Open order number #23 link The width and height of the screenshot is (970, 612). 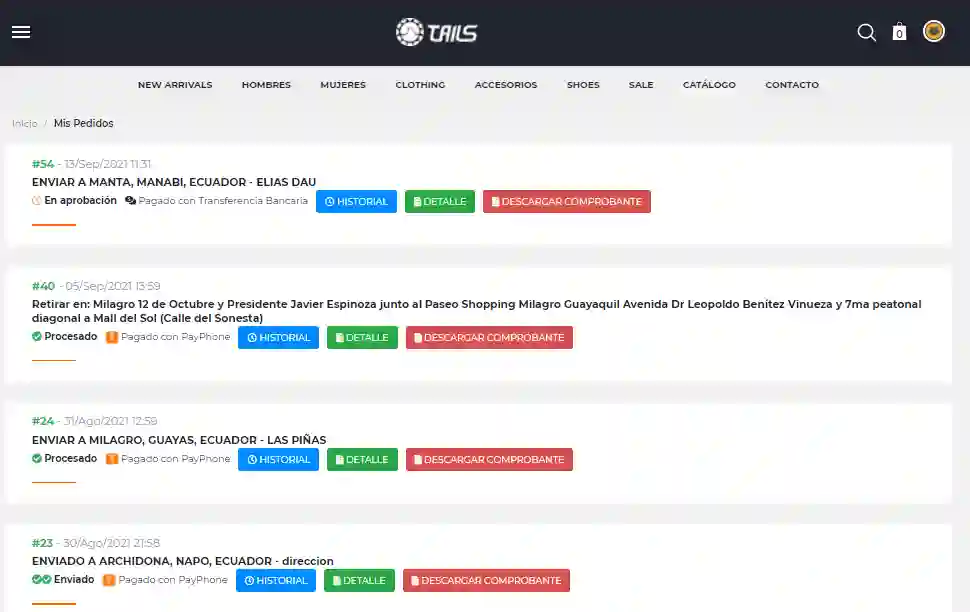click(42, 543)
